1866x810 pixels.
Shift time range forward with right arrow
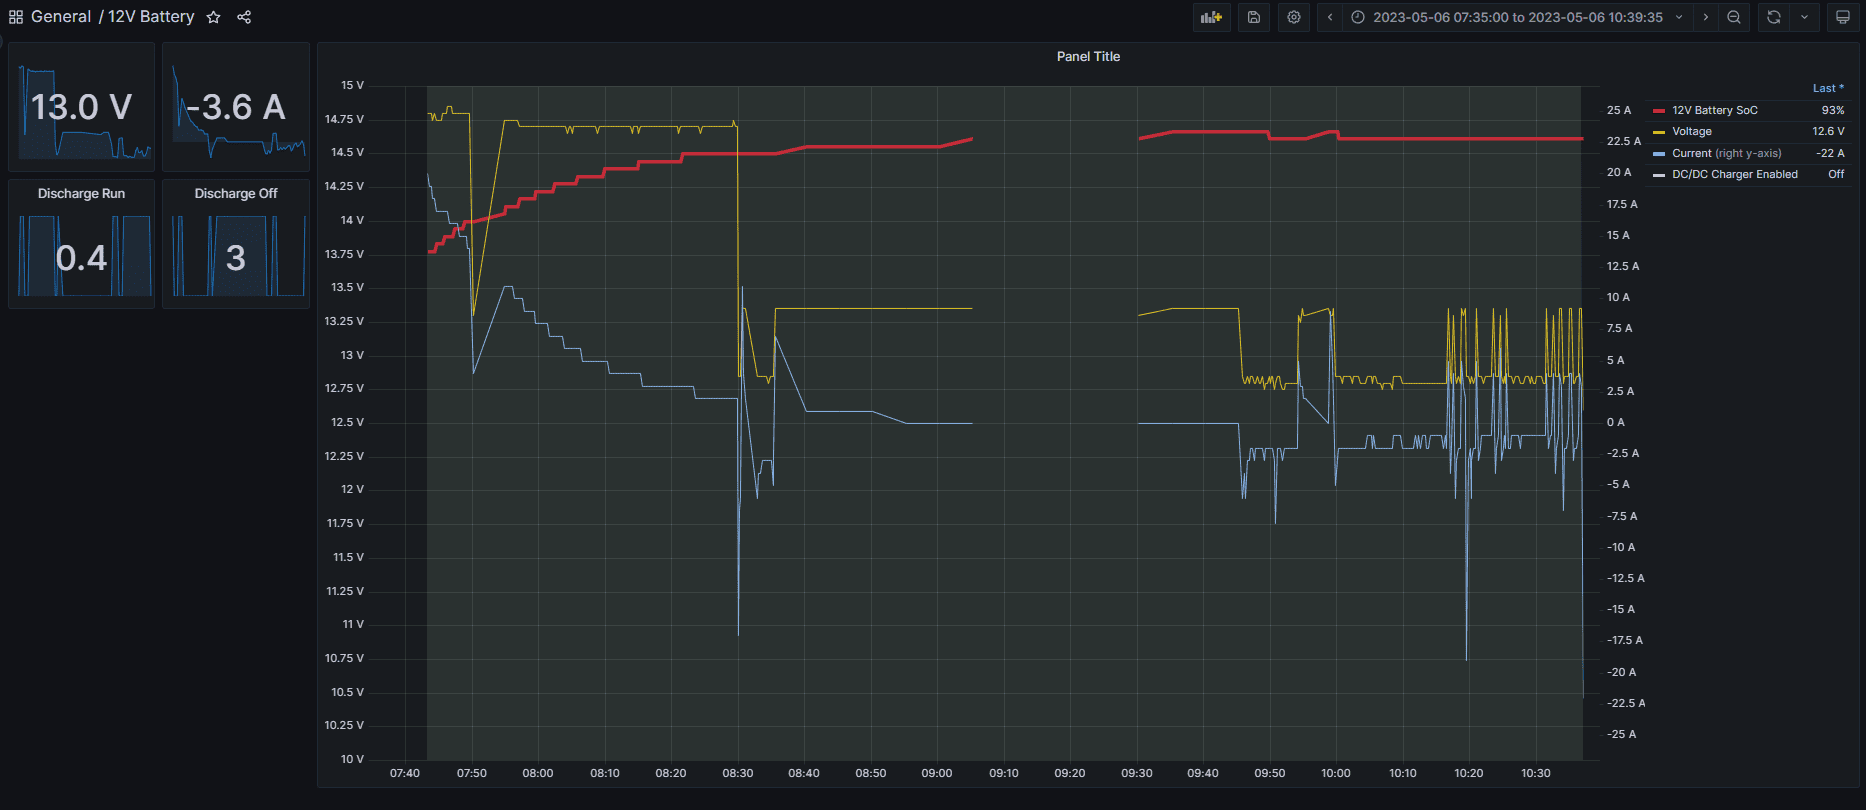coord(1706,17)
